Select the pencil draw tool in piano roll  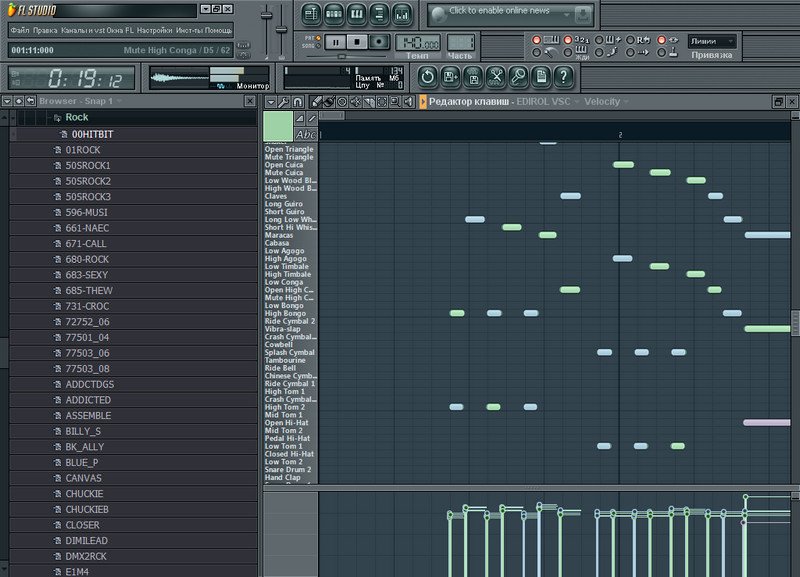point(315,102)
